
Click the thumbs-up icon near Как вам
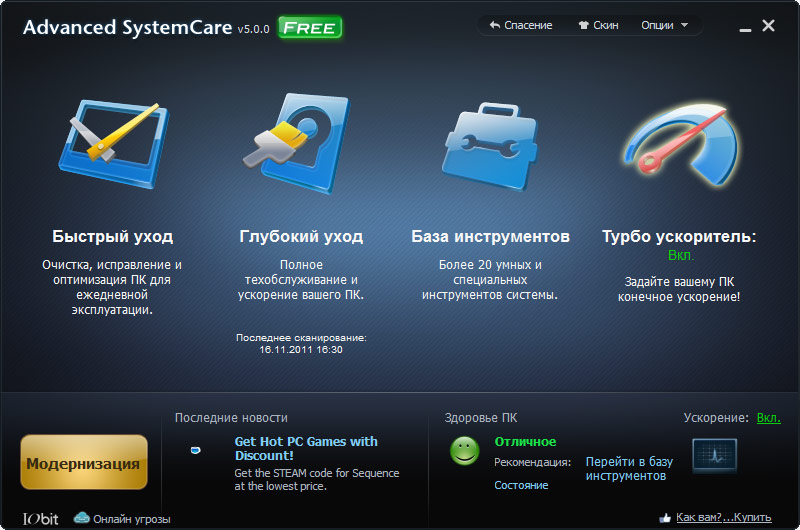tap(664, 518)
